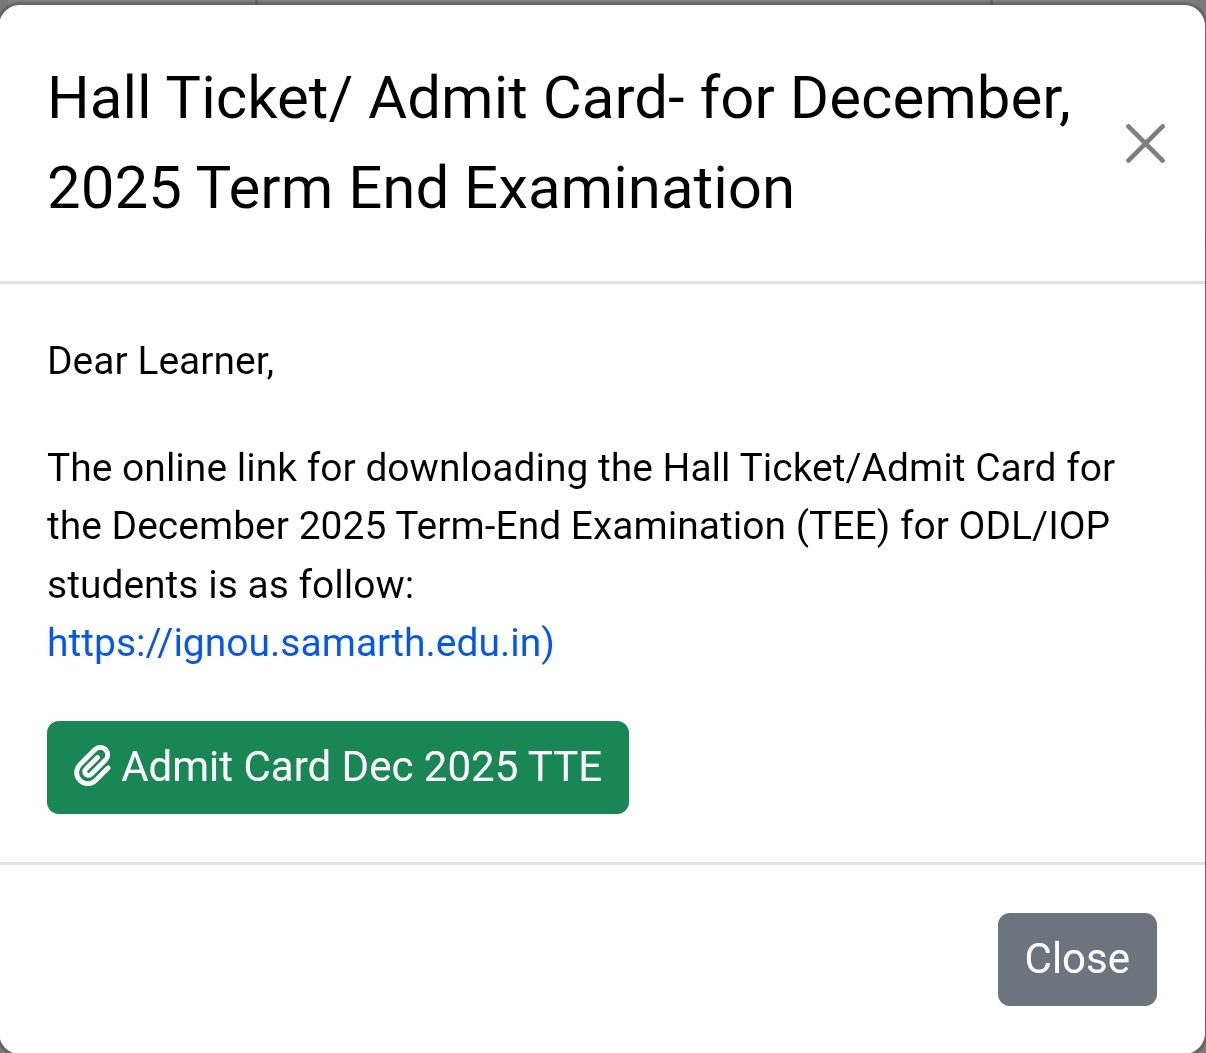
Task: Follow the ignou.samarth.edu.in link
Action: 300,642
